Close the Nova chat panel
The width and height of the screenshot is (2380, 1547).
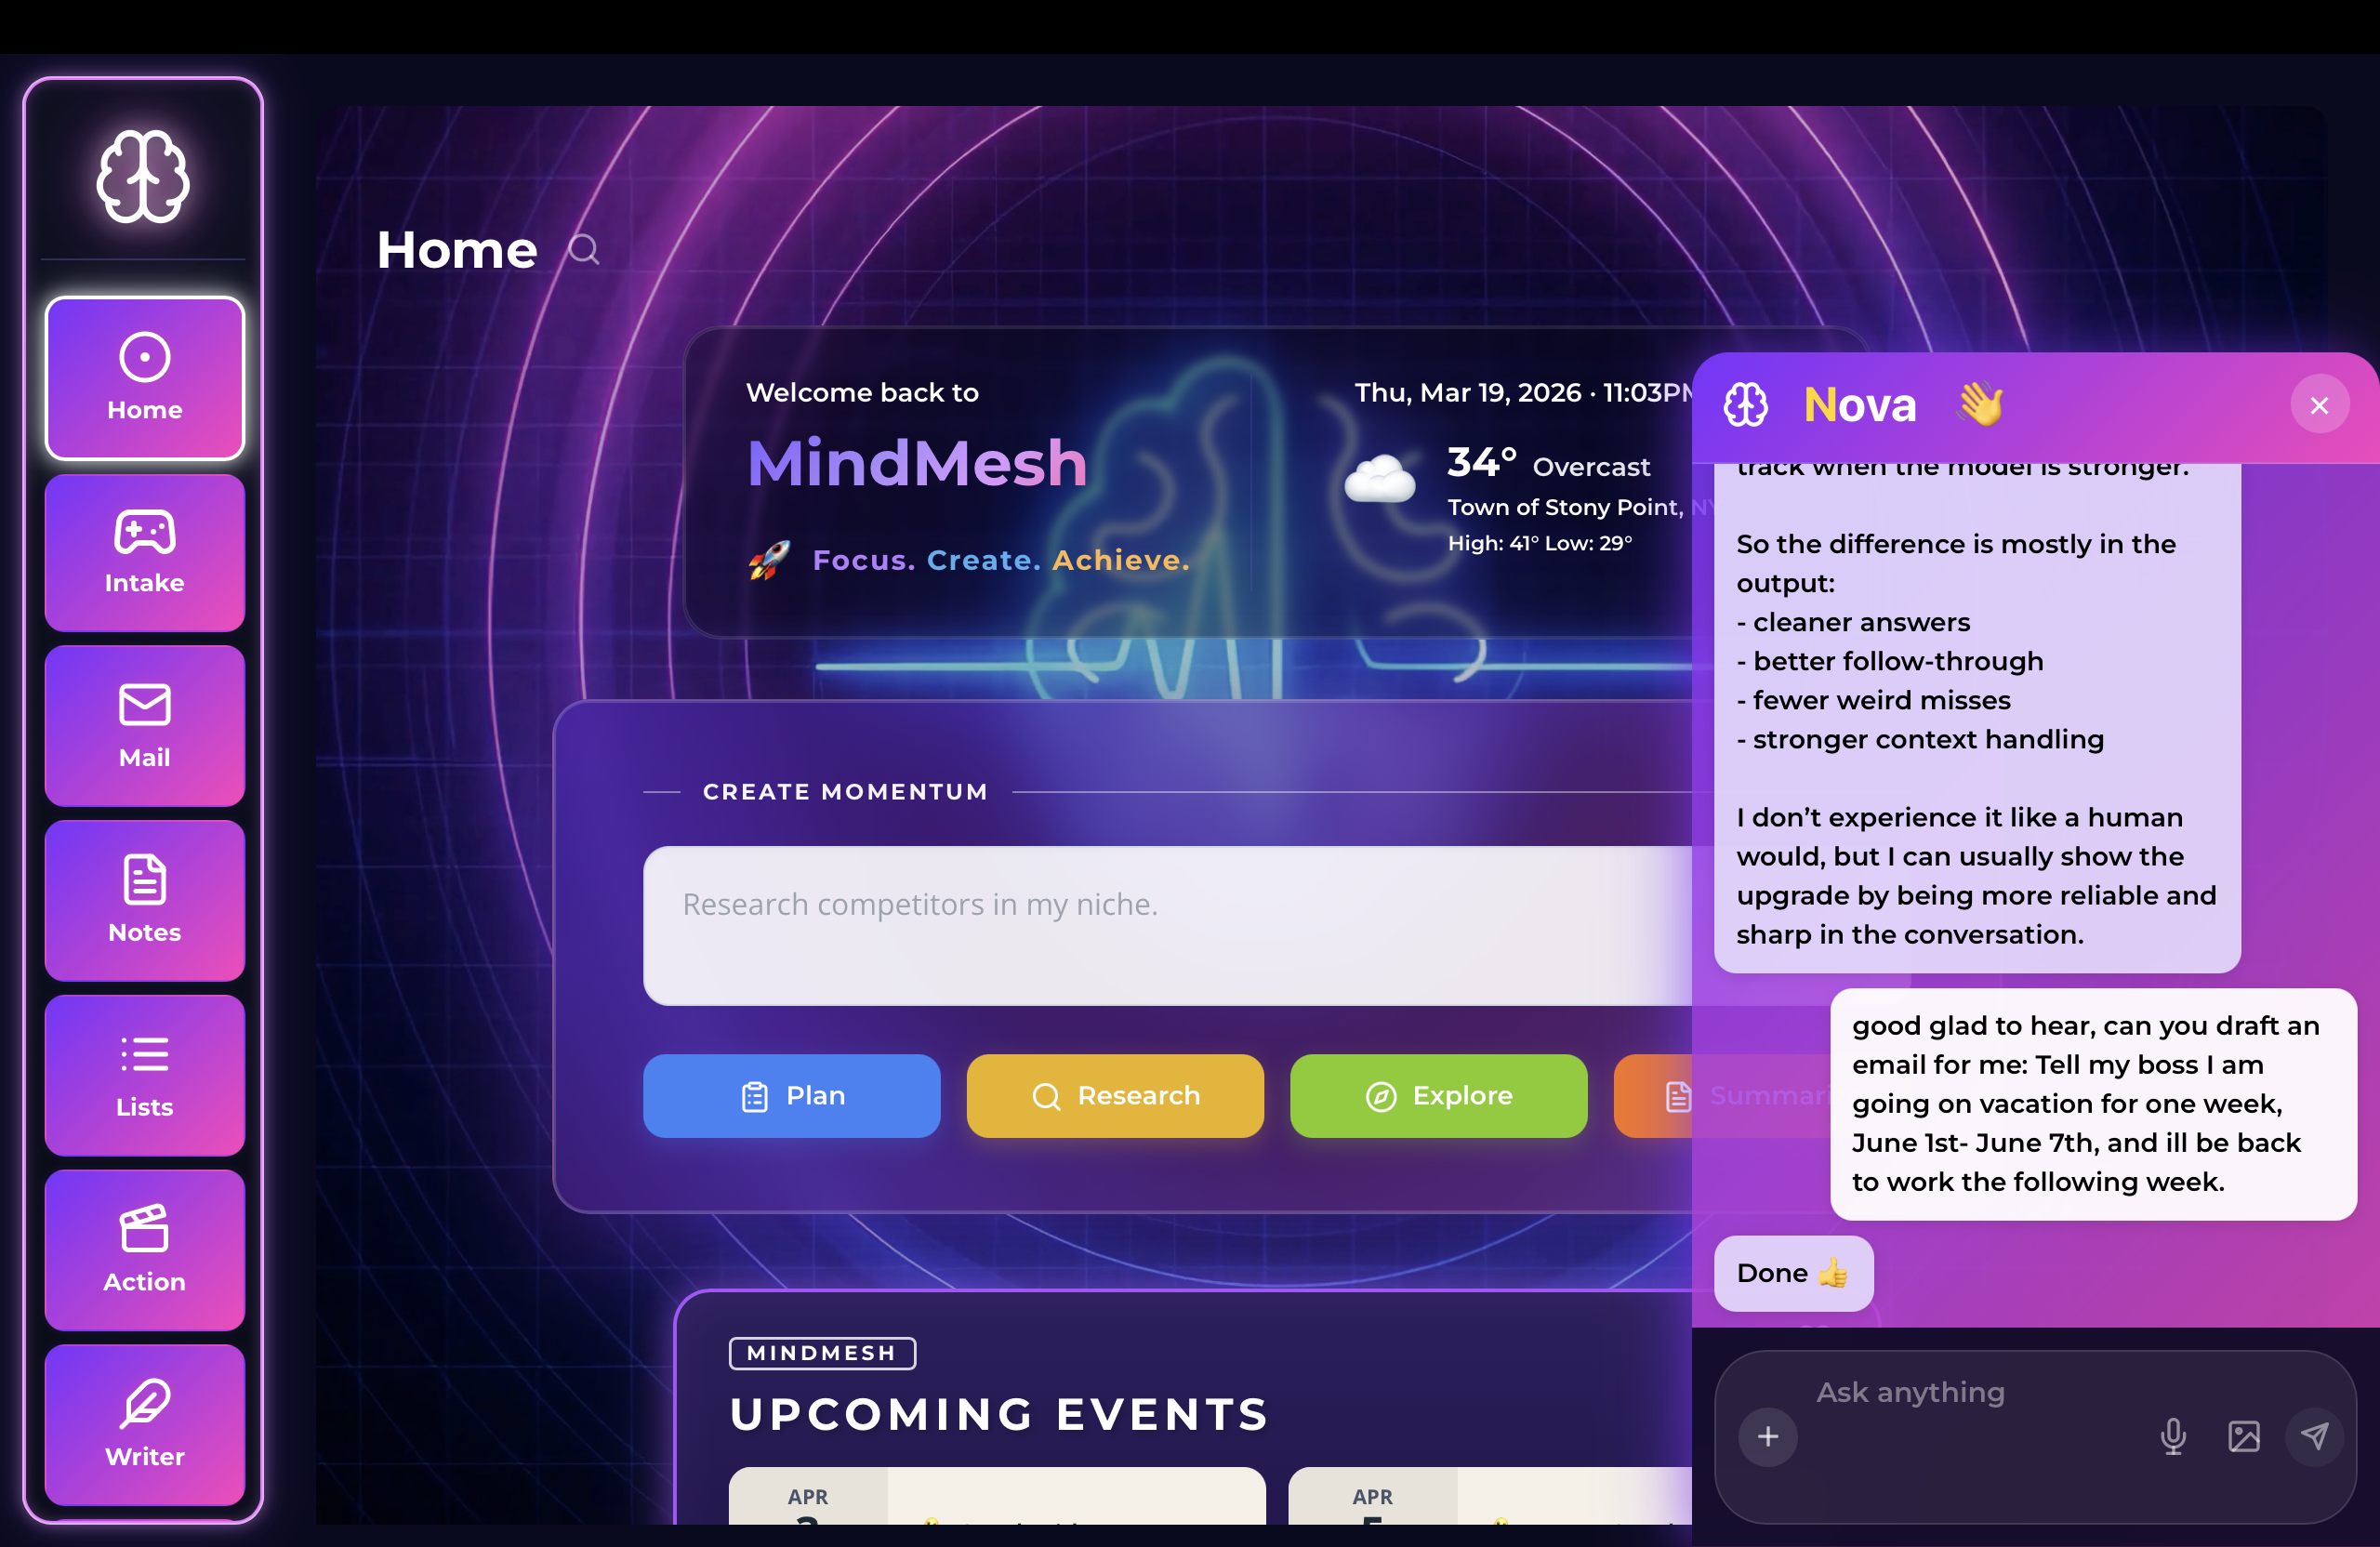pyautogui.click(x=2319, y=405)
